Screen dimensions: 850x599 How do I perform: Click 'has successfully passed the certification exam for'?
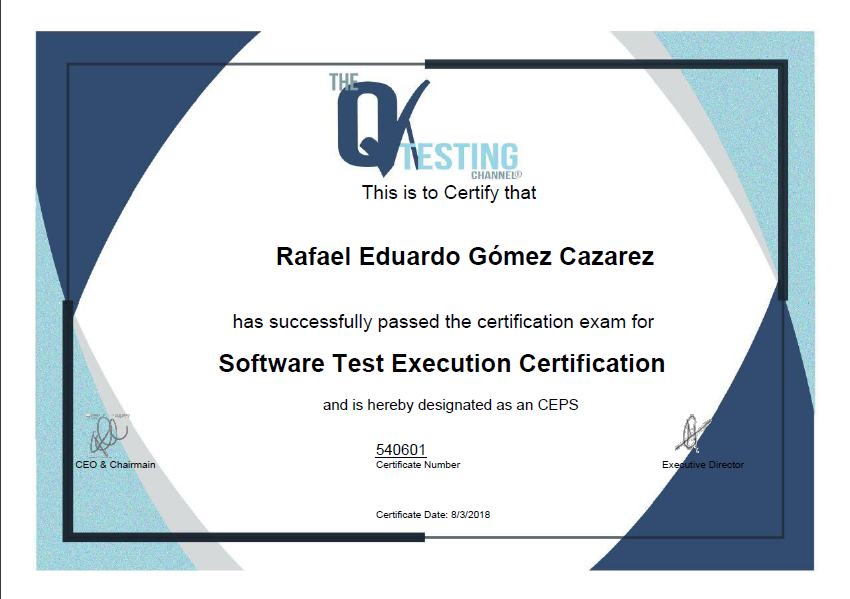[x=443, y=321]
